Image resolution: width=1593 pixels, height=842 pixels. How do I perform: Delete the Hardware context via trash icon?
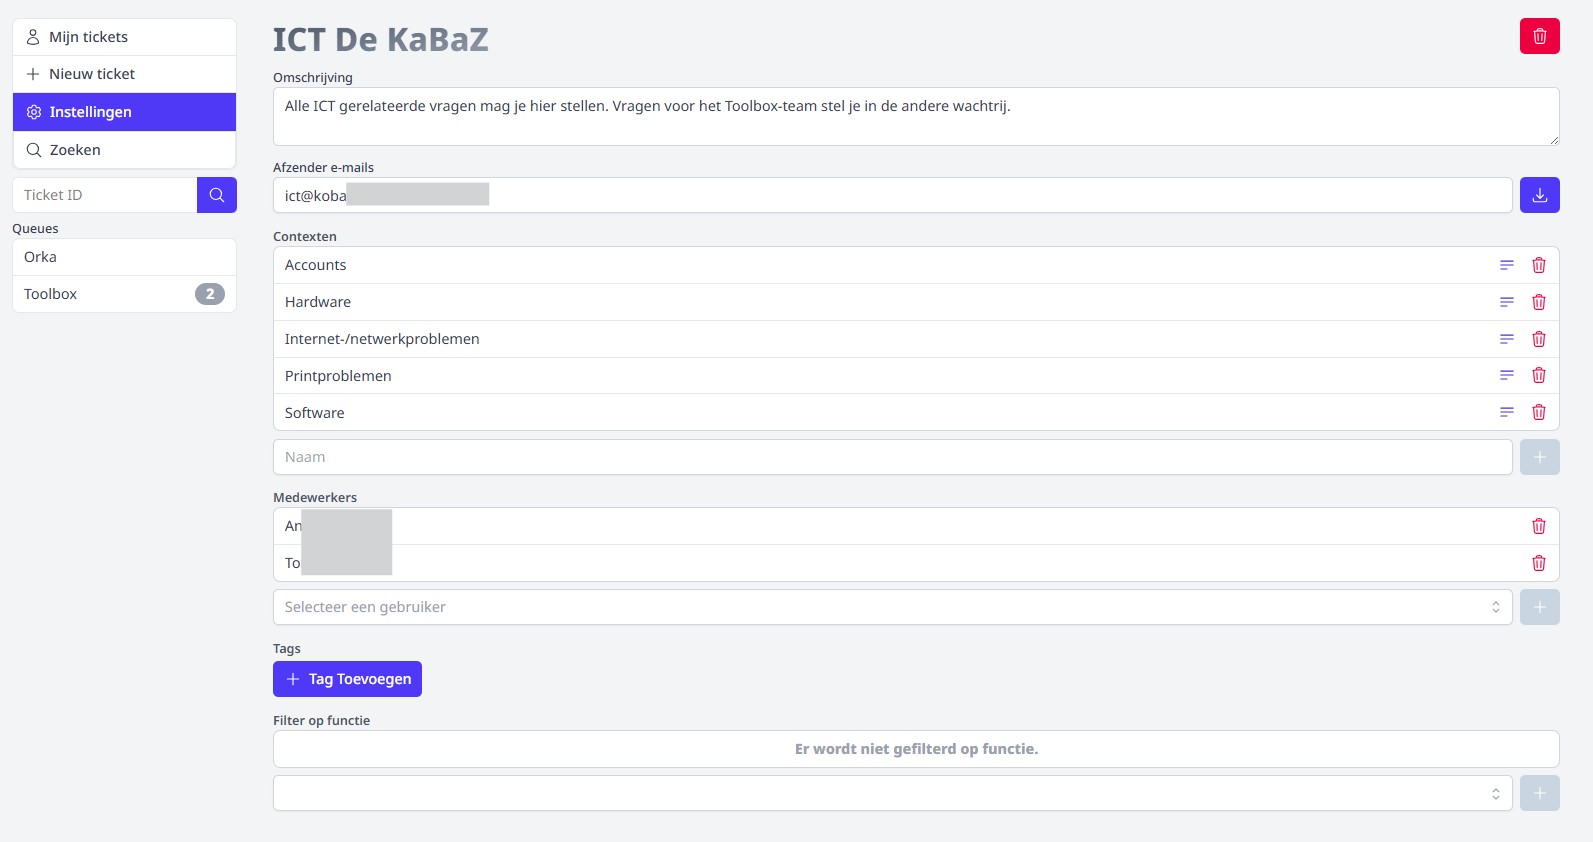(x=1539, y=301)
